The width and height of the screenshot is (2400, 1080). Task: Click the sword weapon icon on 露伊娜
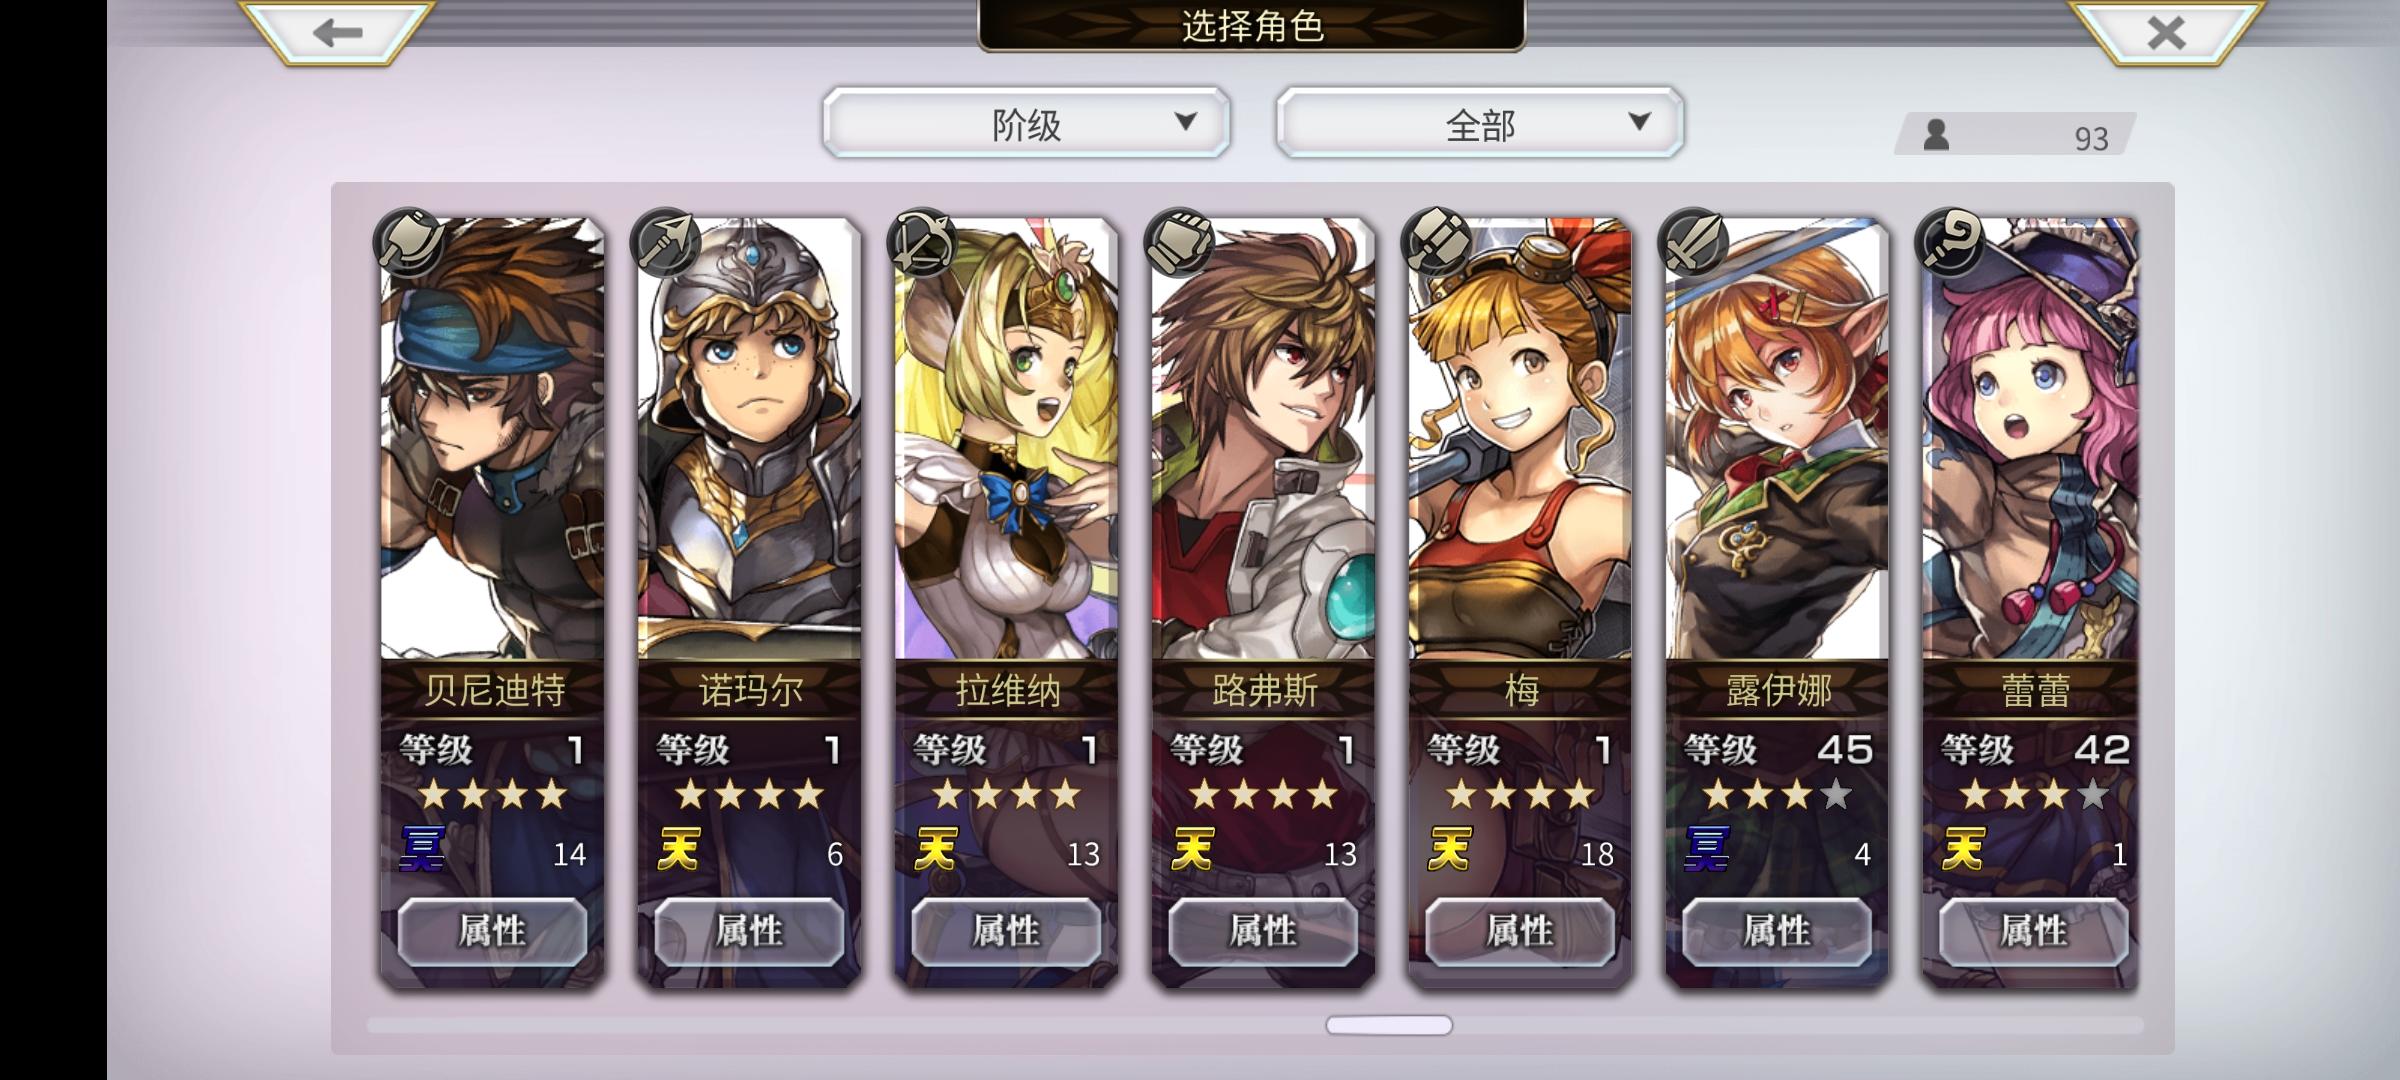click(1694, 242)
